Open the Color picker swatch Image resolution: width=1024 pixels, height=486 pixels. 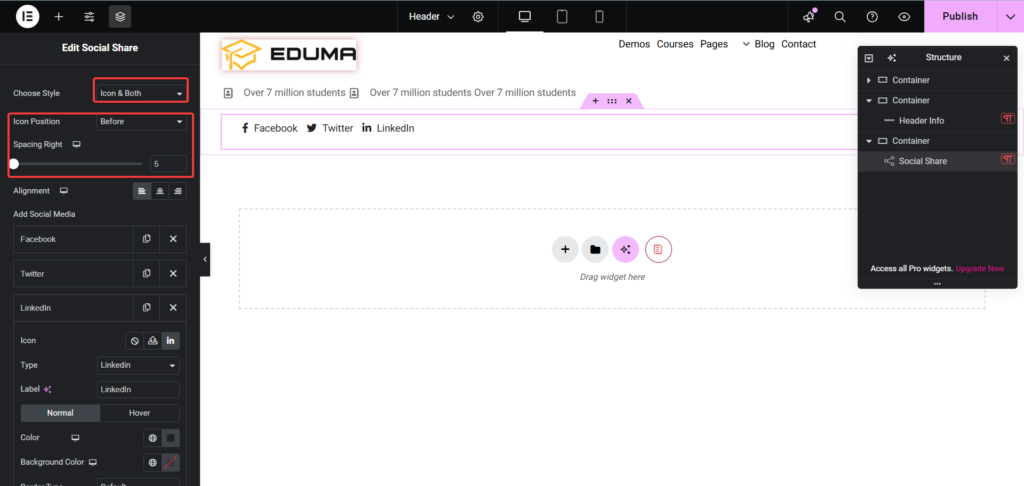tap(170, 438)
